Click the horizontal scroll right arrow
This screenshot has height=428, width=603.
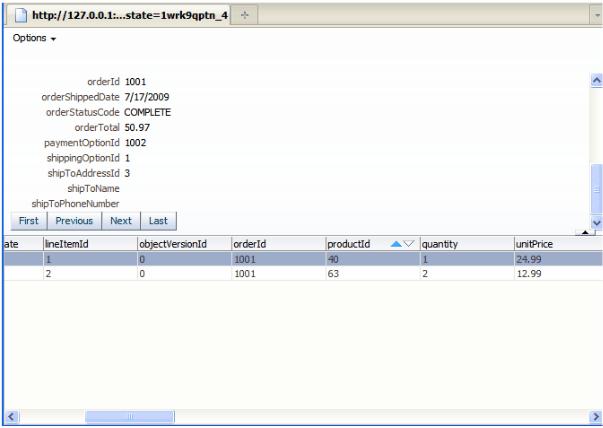tap(596, 416)
